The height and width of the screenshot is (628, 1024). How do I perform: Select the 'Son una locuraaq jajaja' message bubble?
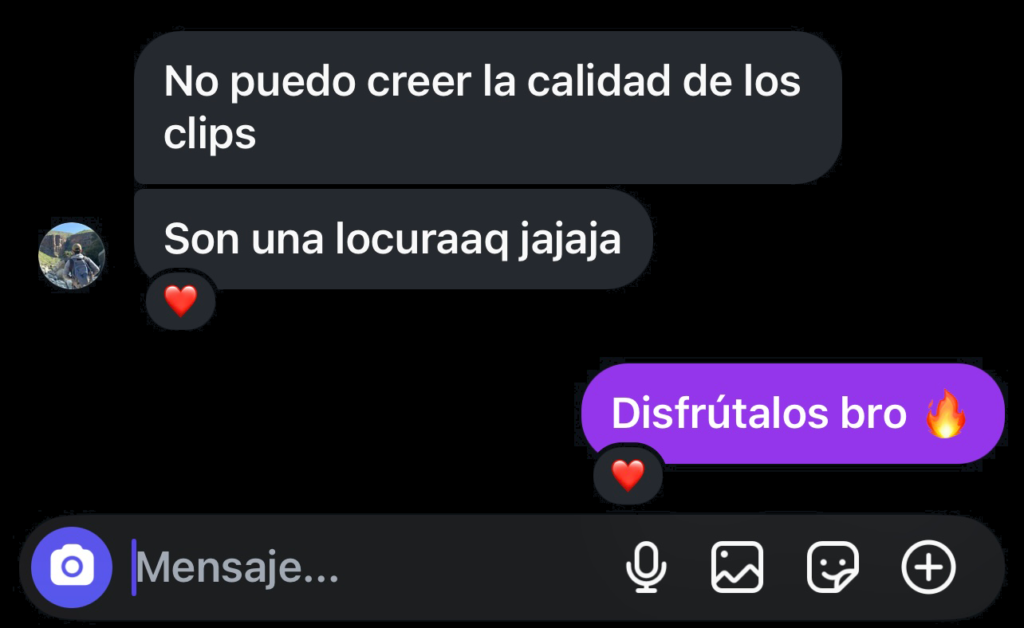coord(393,239)
